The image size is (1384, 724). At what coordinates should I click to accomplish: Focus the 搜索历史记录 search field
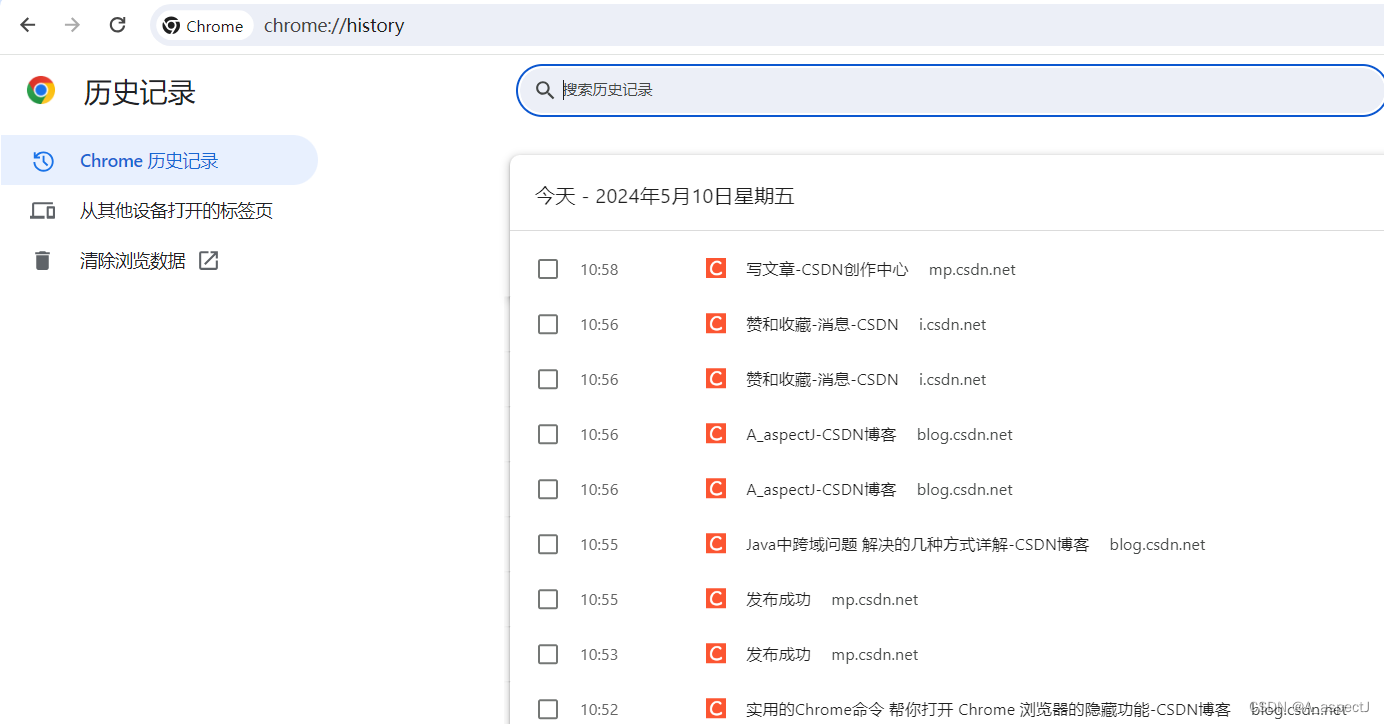[x=950, y=90]
